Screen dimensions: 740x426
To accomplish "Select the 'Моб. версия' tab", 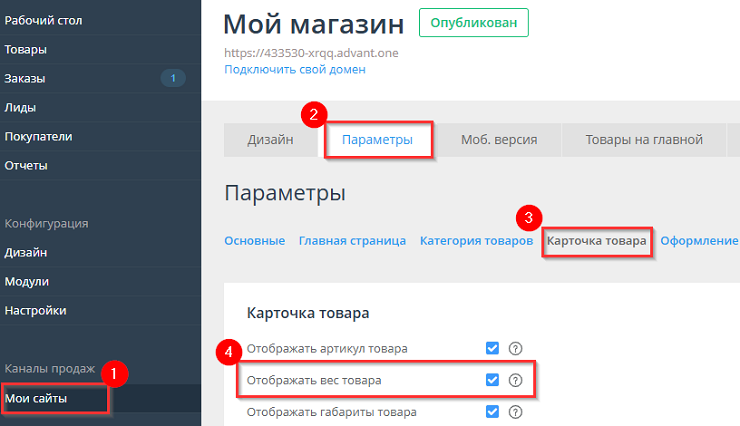I will (498, 140).
